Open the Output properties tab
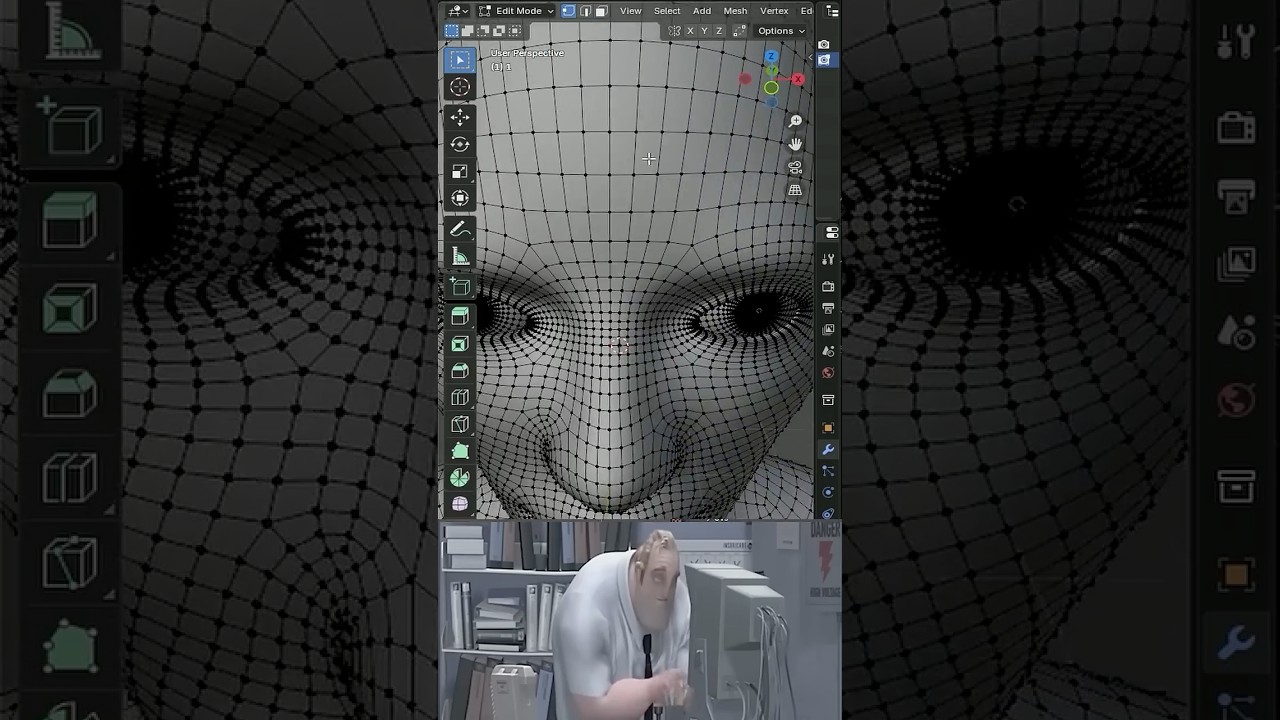 tap(828, 308)
